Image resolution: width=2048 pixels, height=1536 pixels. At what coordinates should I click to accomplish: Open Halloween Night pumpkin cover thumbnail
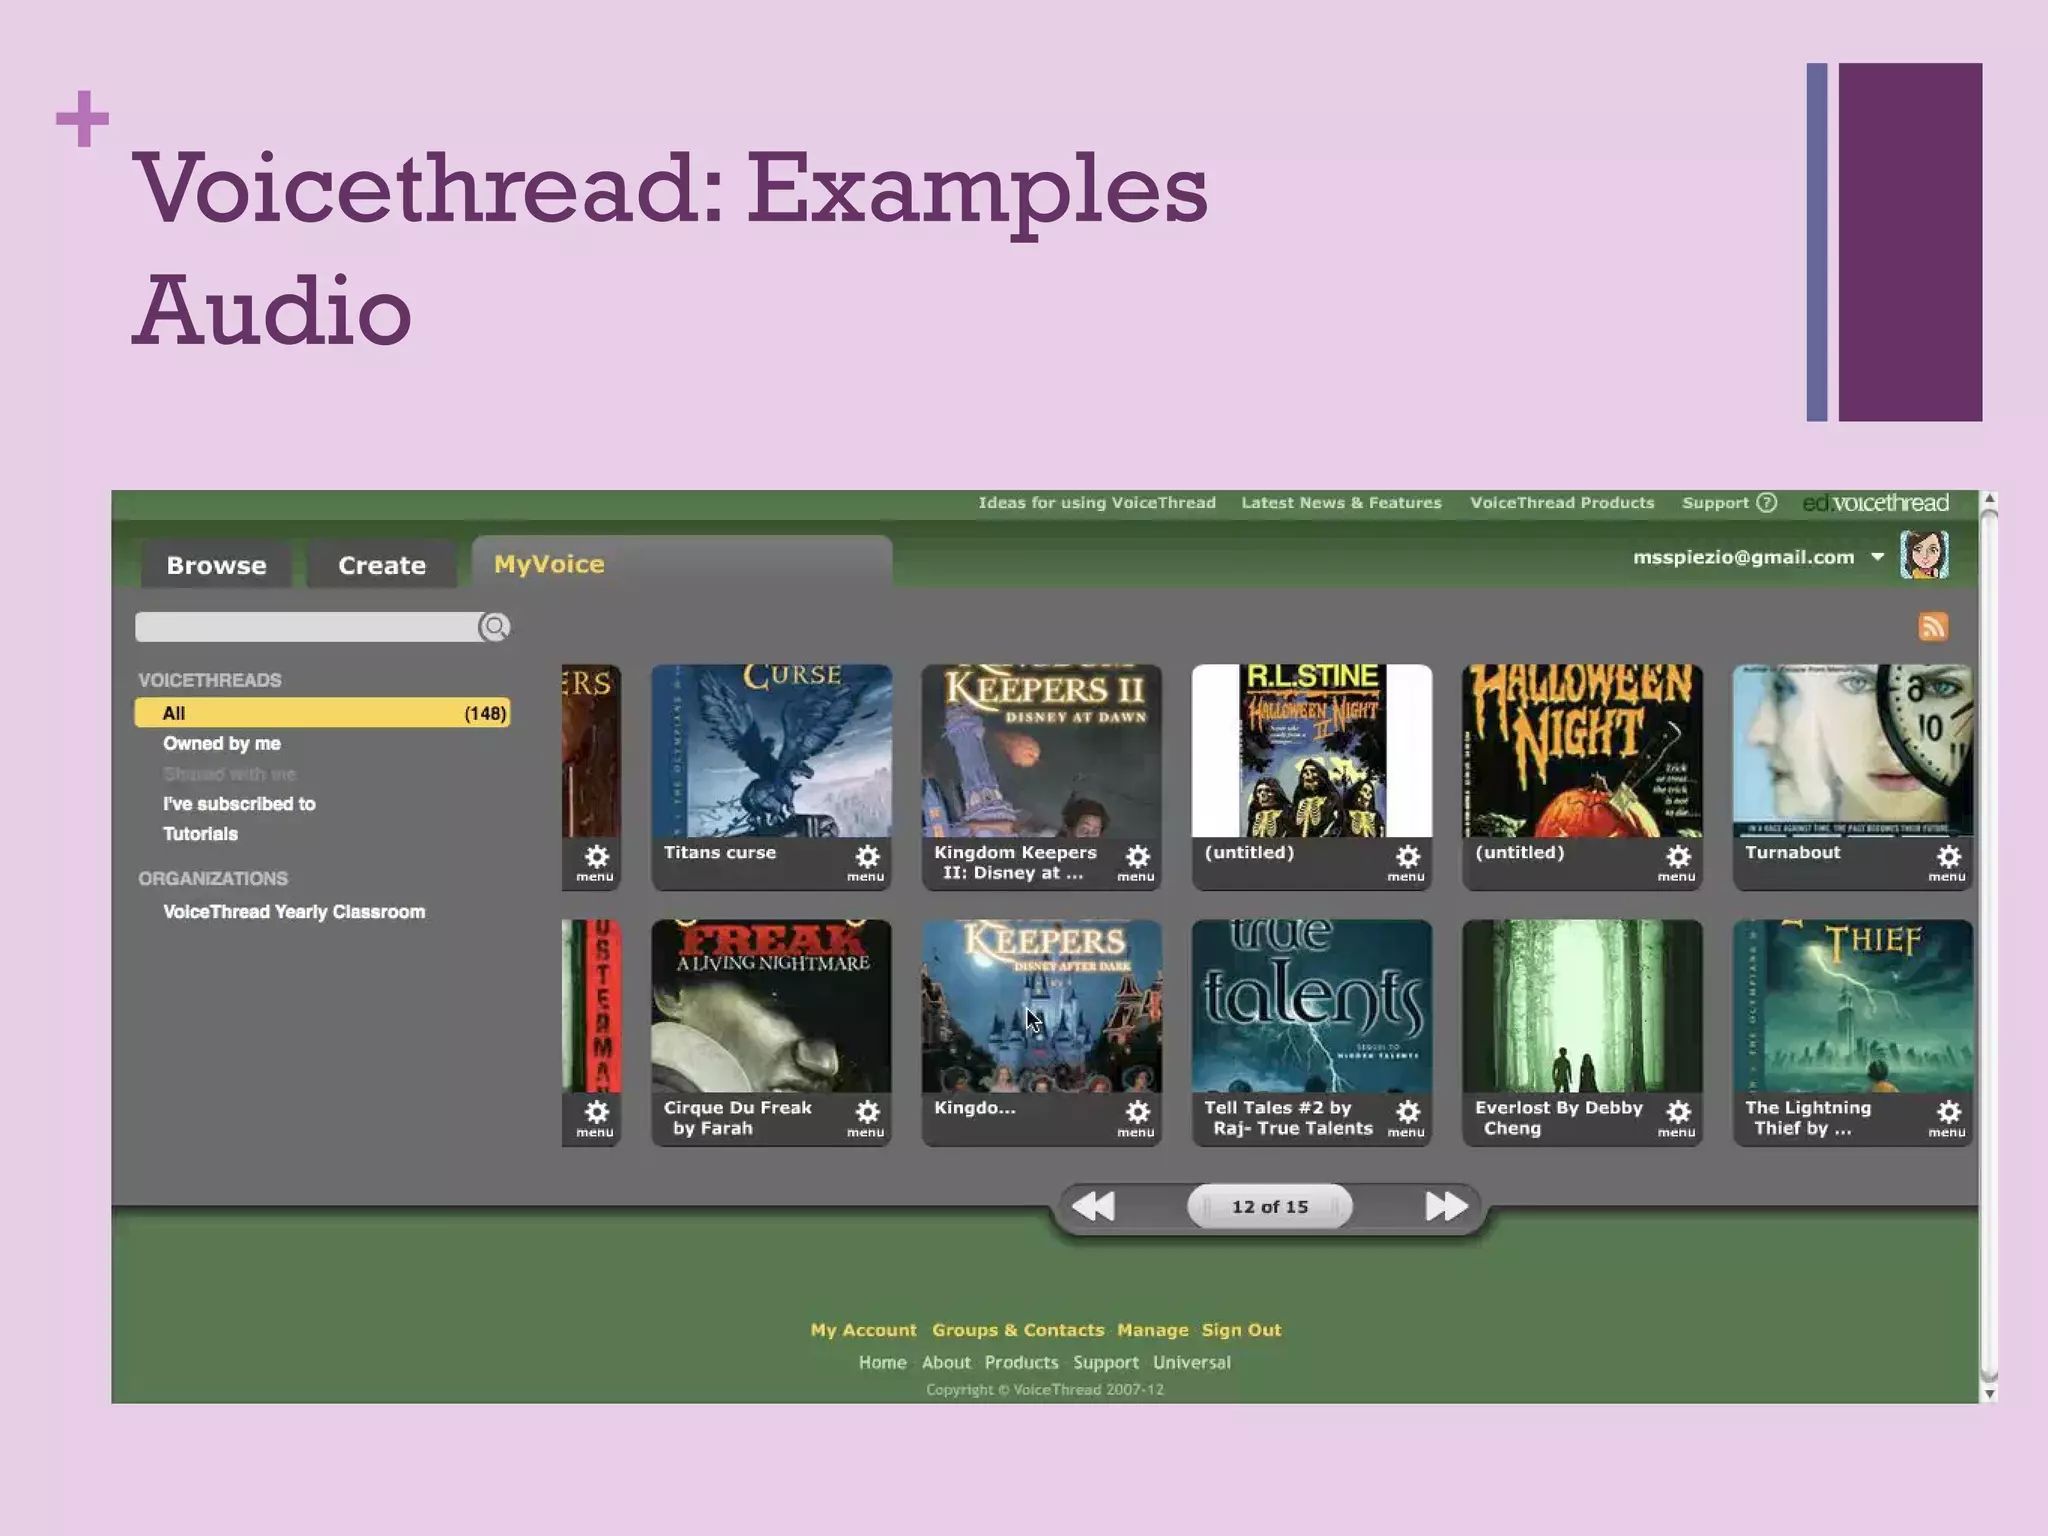[1582, 751]
